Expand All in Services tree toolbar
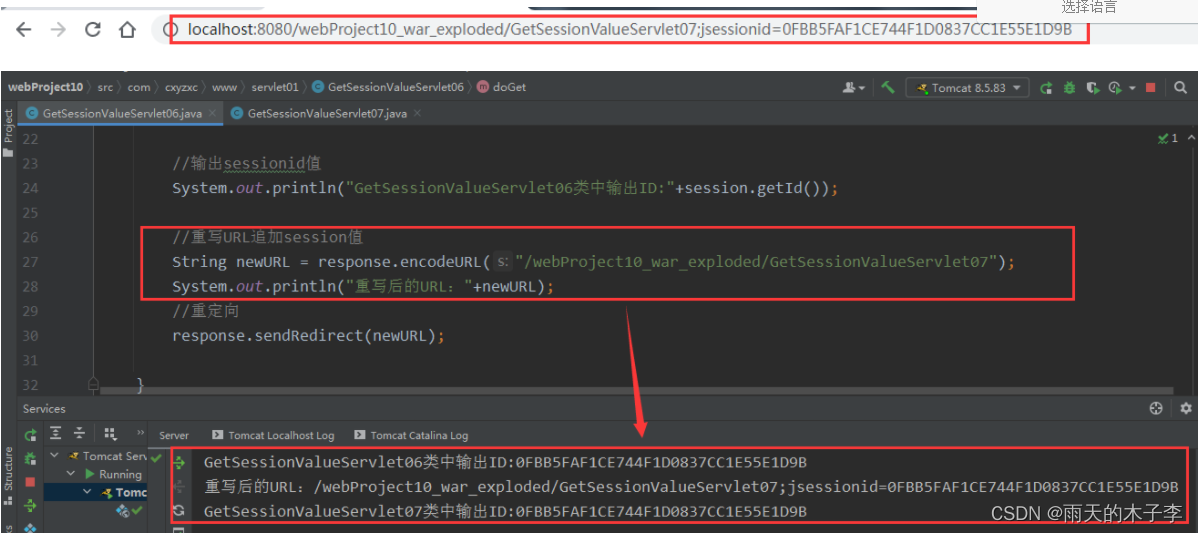Screen dimensions: 1198x533 pyautogui.click(x=56, y=434)
